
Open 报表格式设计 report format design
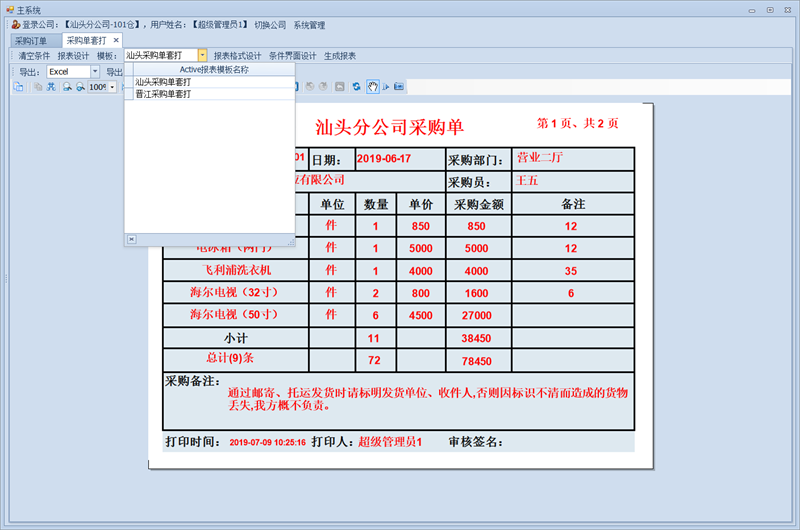(x=237, y=56)
